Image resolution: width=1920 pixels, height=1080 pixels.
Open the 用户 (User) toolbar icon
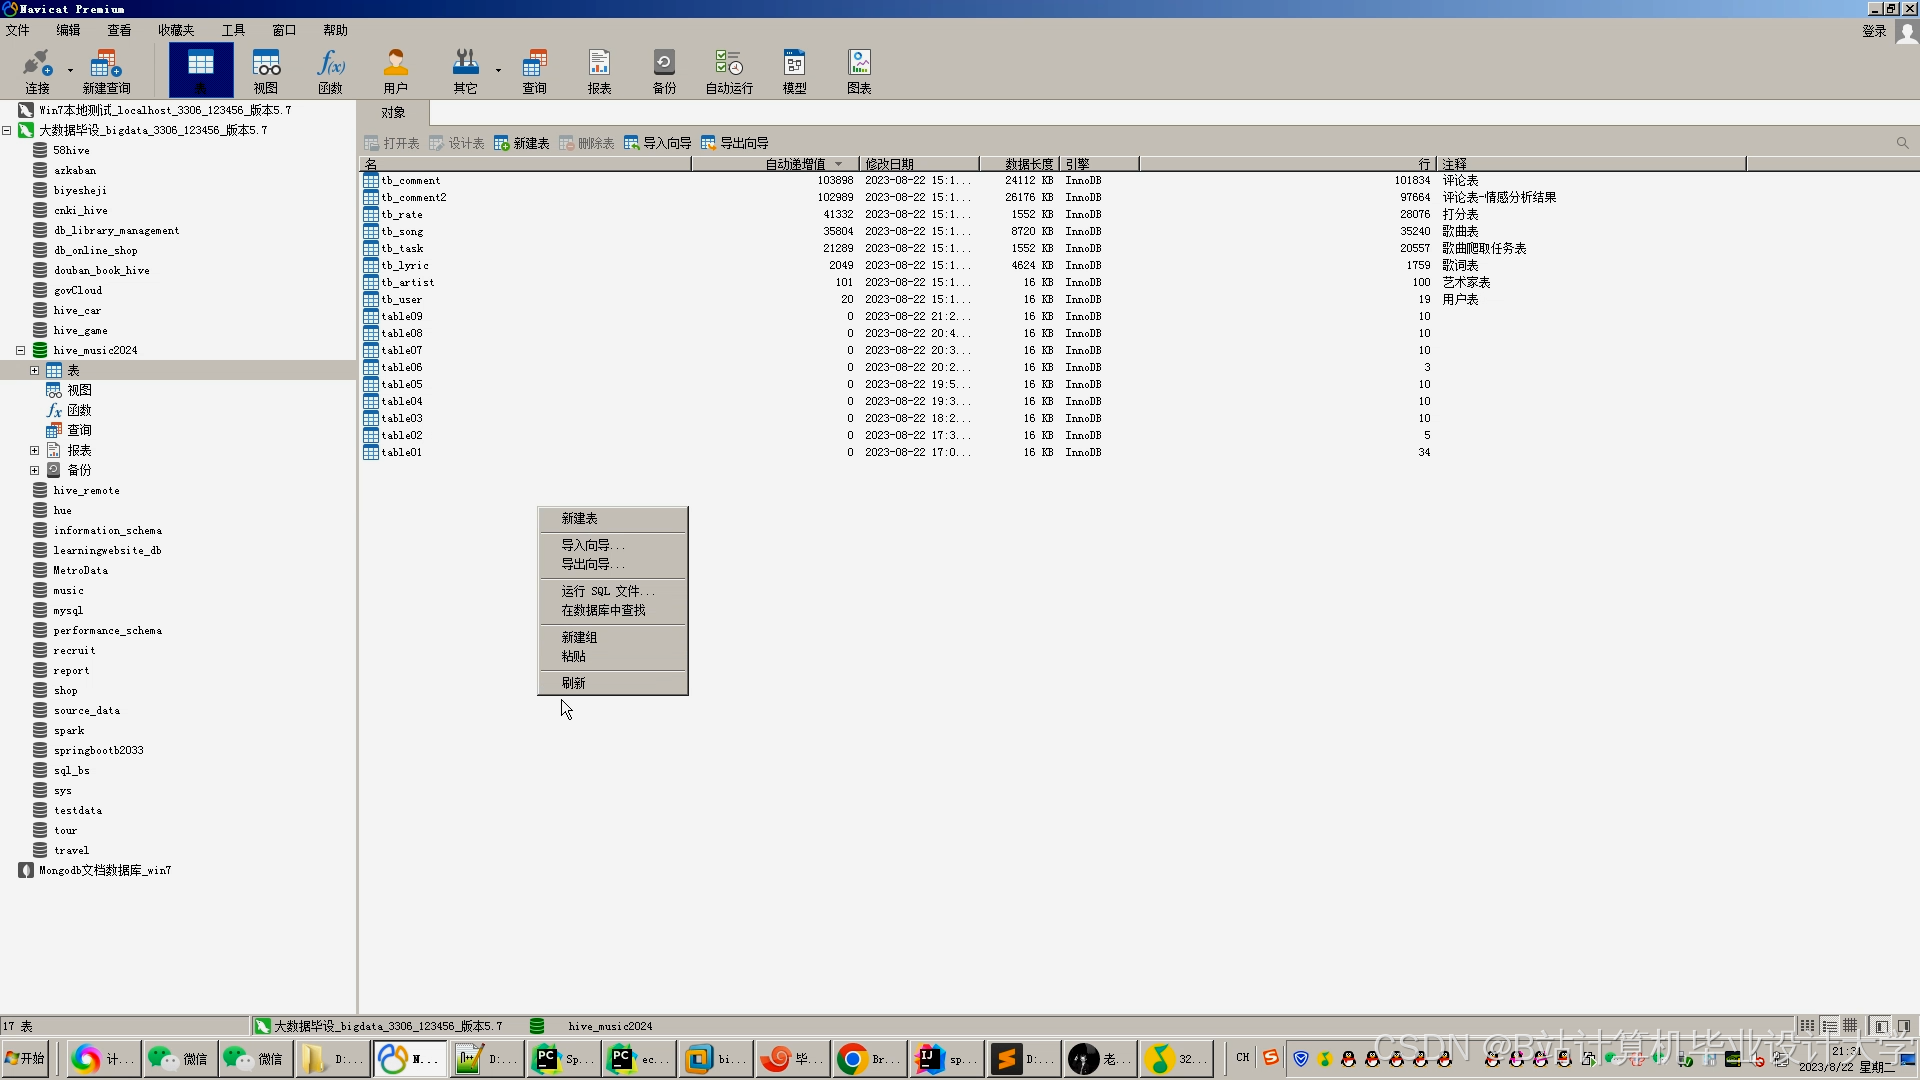(x=395, y=71)
